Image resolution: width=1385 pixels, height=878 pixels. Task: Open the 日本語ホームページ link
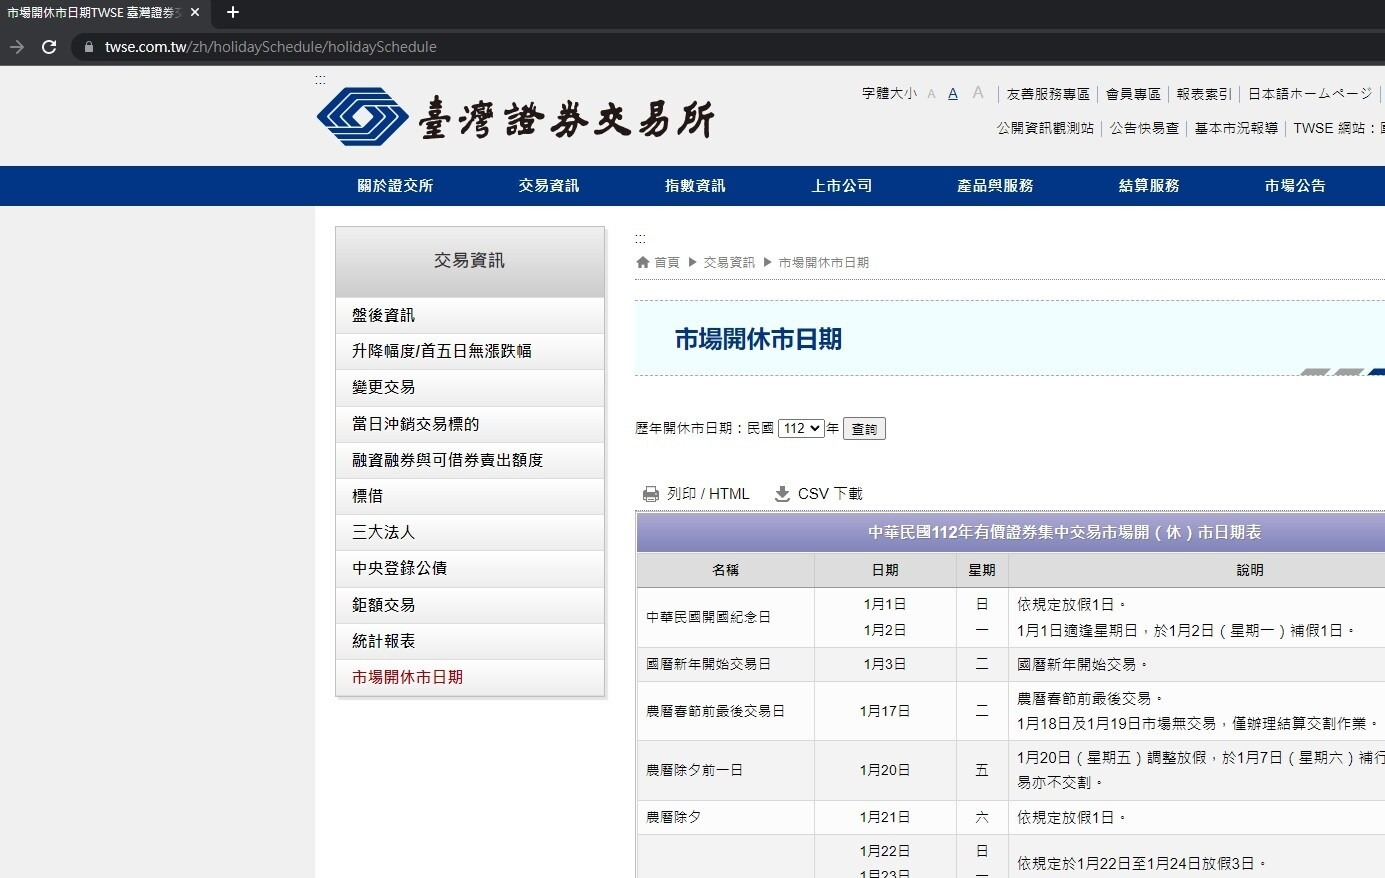tap(1308, 93)
